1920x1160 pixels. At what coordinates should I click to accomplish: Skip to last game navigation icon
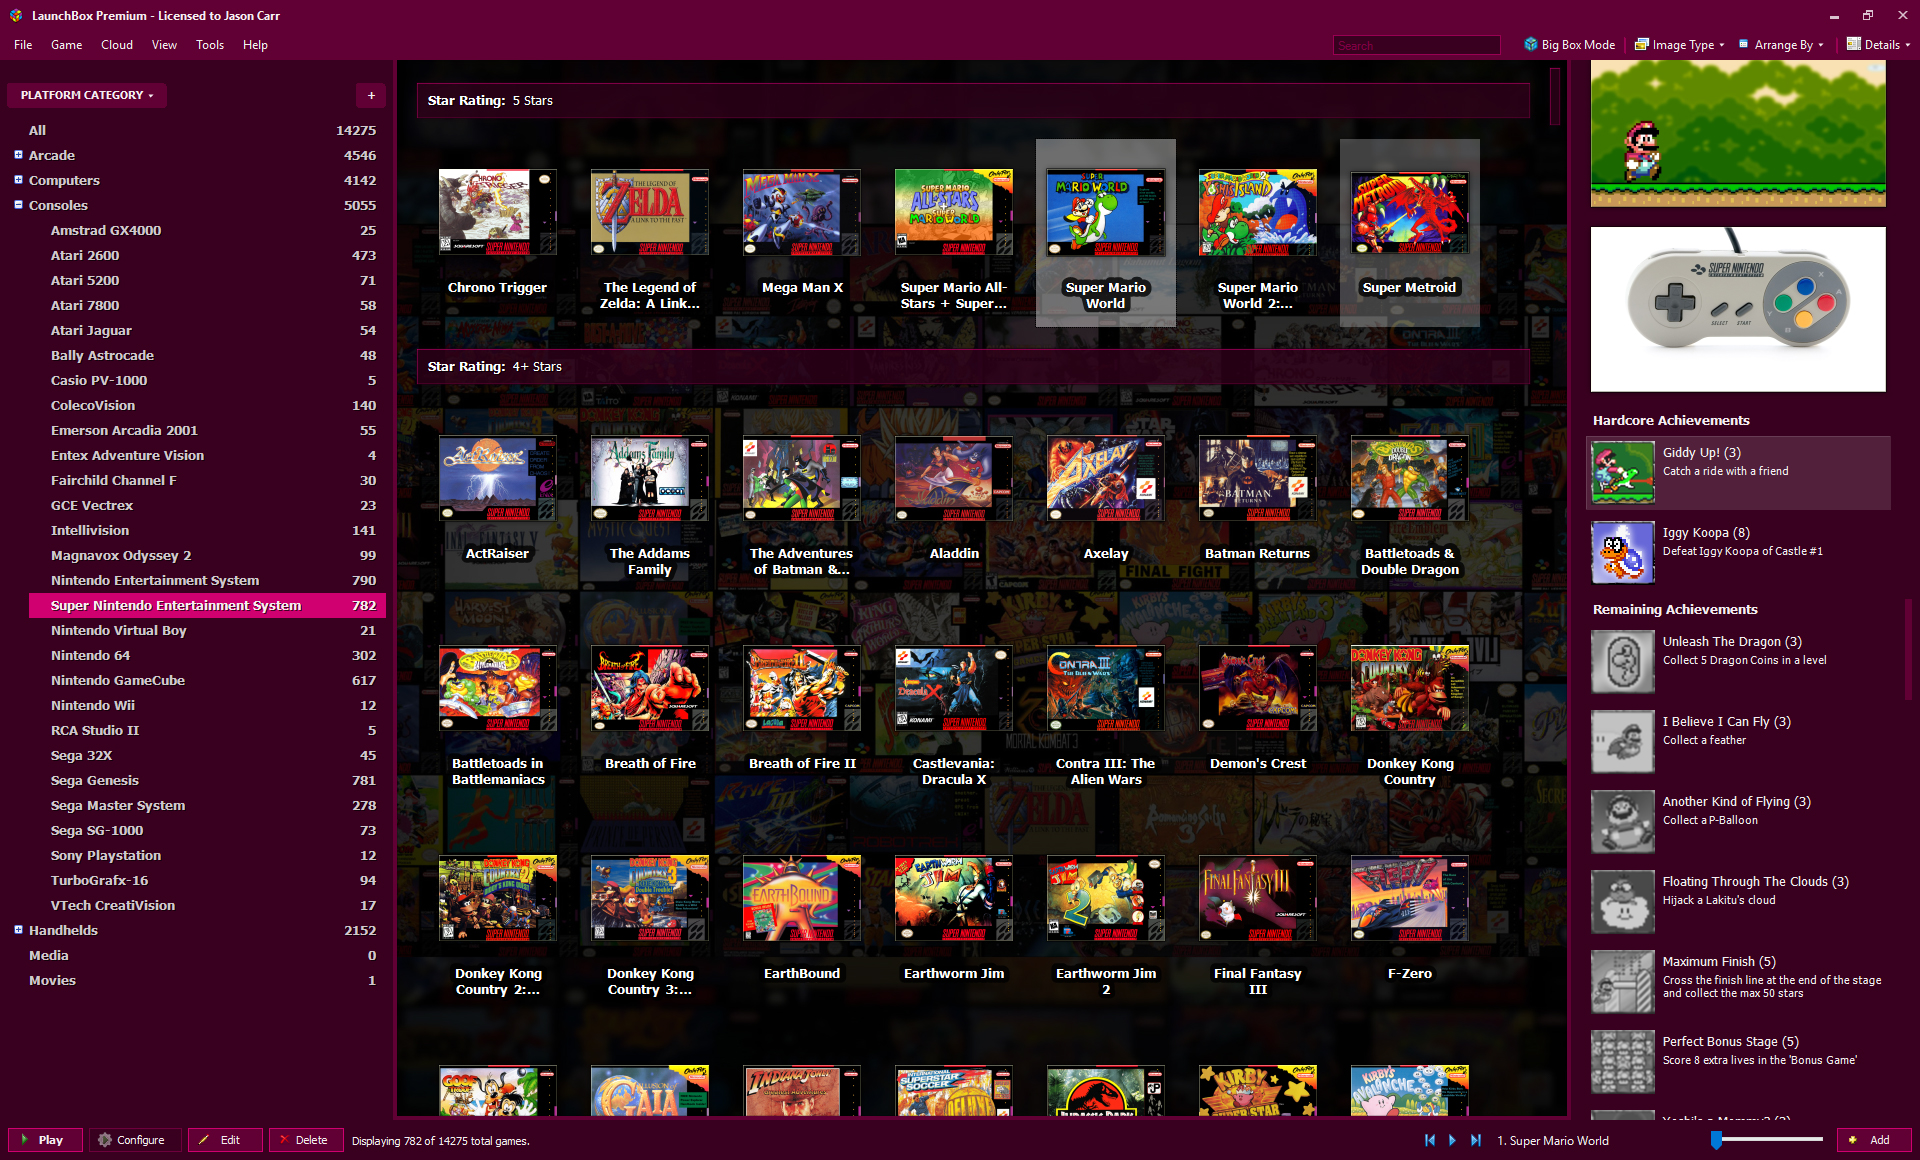coord(1476,1140)
